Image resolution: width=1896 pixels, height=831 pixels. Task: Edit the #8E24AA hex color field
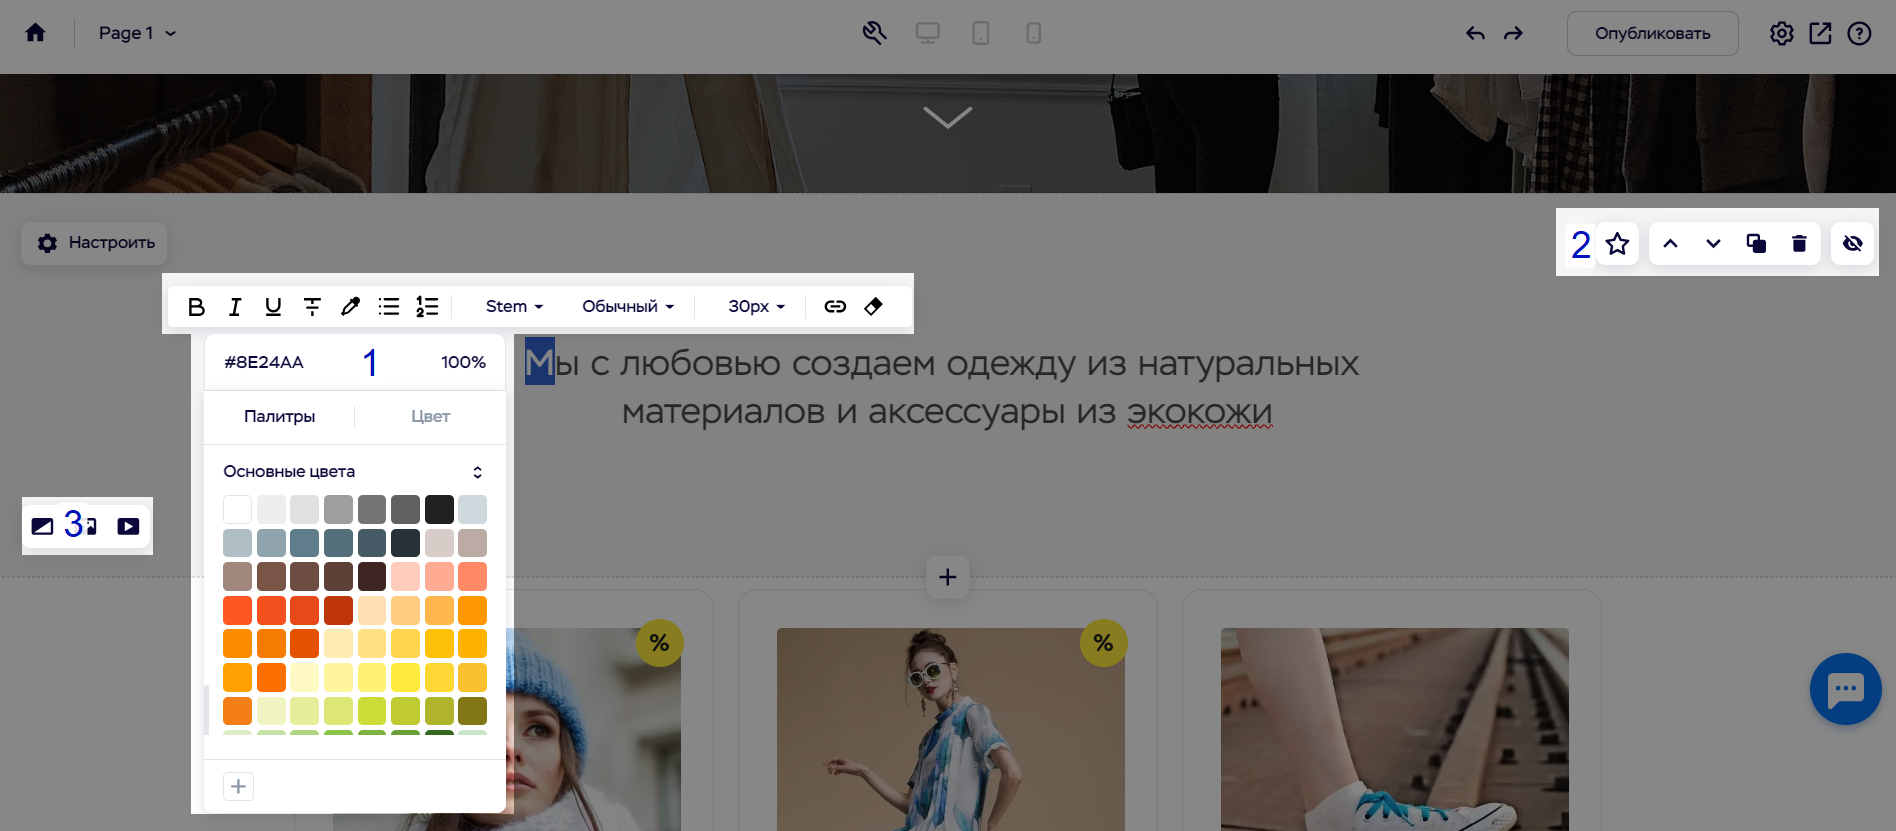coord(264,362)
